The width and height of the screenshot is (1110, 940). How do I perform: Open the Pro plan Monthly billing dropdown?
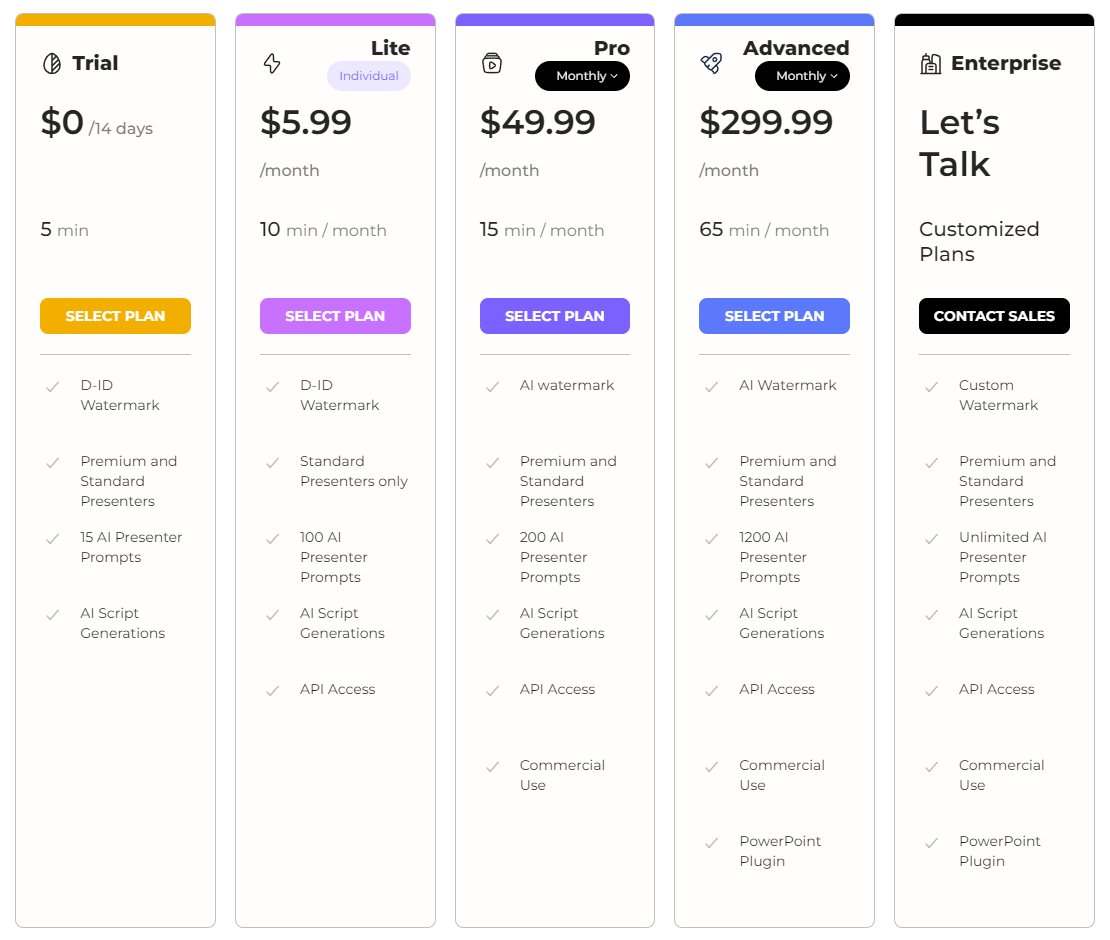click(582, 76)
